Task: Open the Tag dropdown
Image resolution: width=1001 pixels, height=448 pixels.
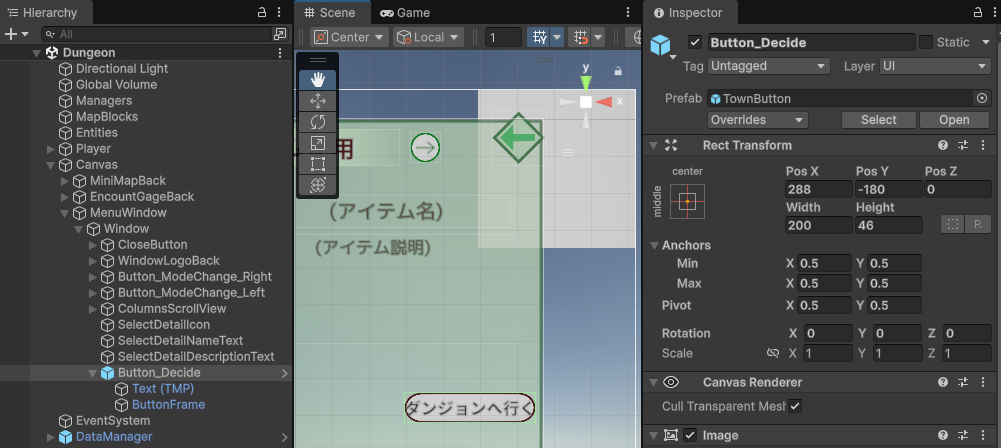Action: [768, 66]
